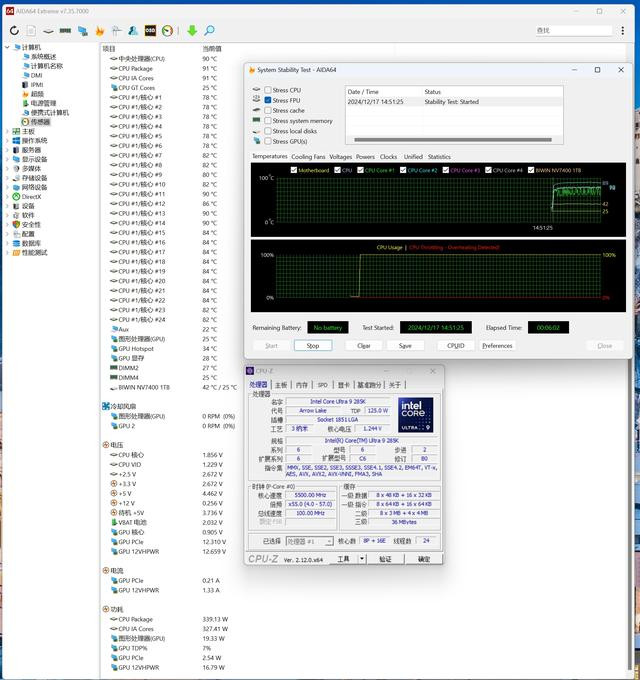Switch to the Cooling Fans tab
The width and height of the screenshot is (640, 680).
[308, 157]
